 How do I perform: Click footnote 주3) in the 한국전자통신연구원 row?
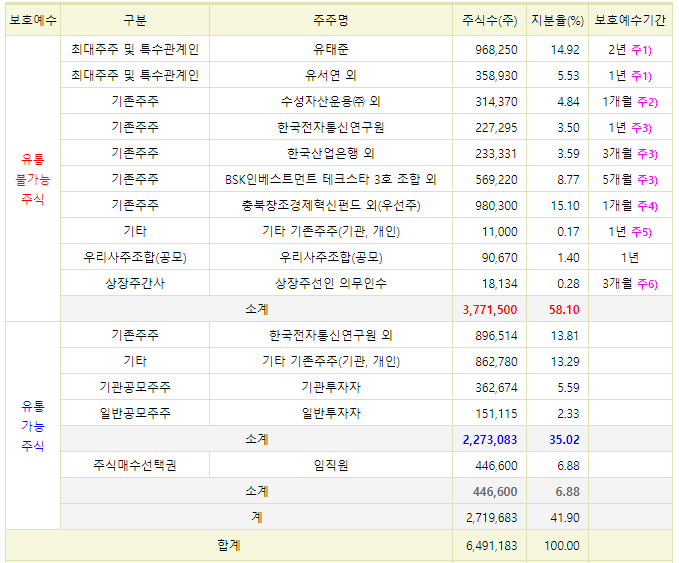point(642,128)
